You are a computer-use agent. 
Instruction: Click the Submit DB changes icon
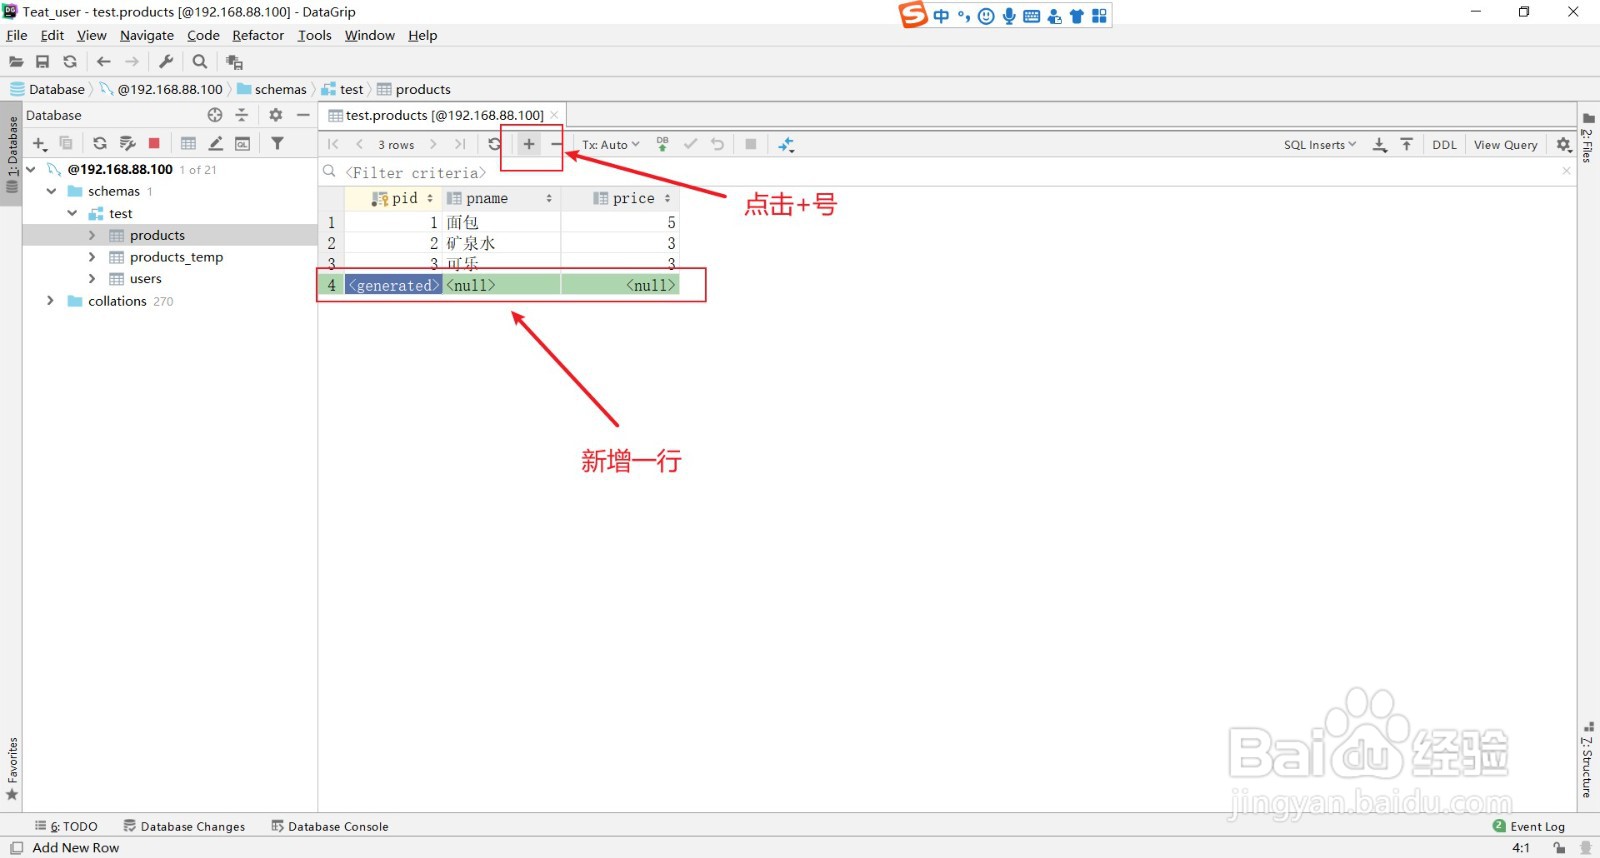point(662,144)
